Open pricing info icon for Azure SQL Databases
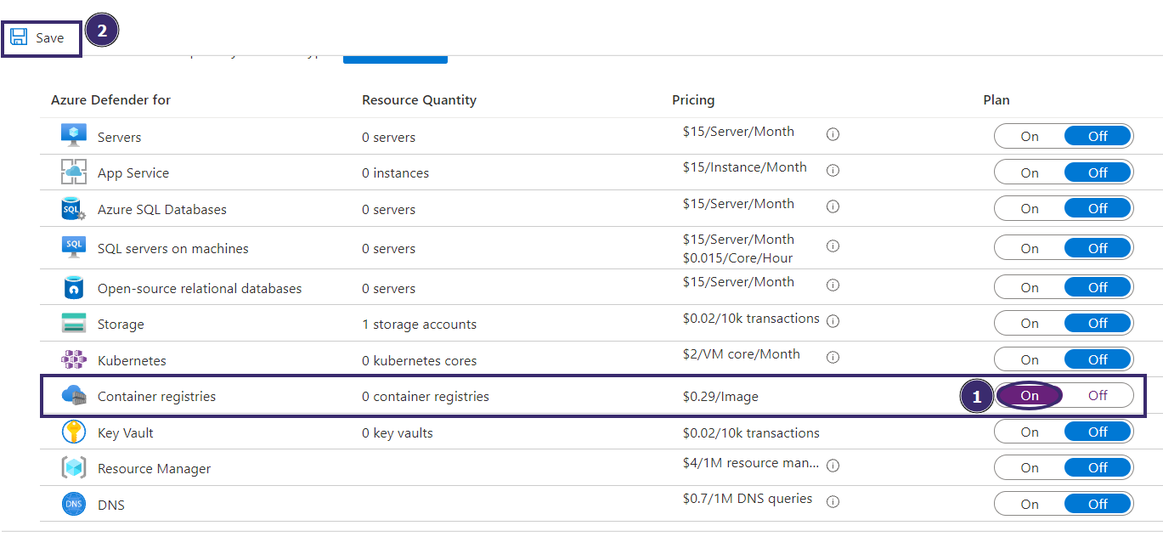Viewport: 1163px width, 548px height. click(x=833, y=206)
